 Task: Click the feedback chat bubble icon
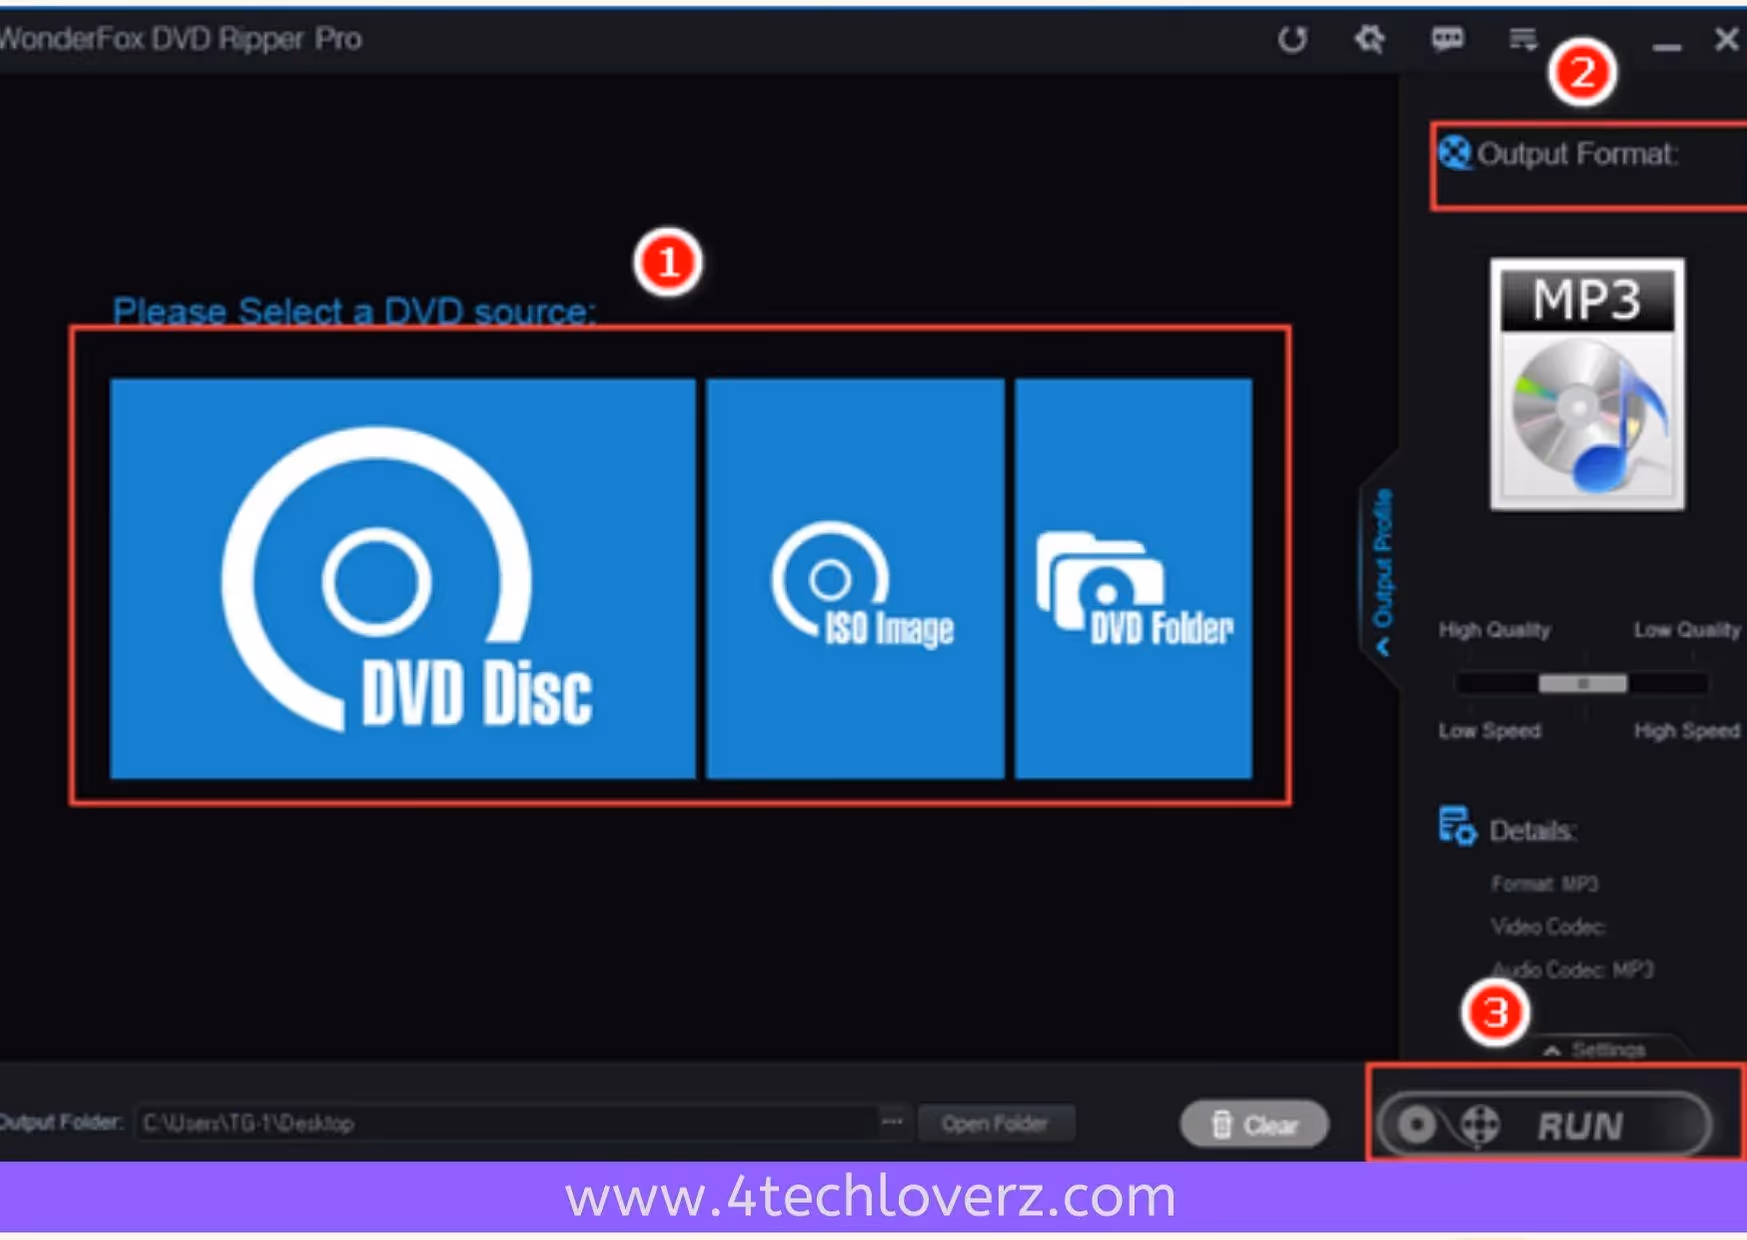click(1447, 40)
